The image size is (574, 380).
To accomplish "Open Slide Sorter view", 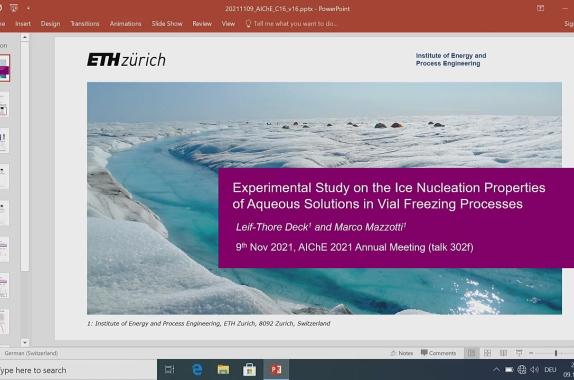I will tap(487, 353).
